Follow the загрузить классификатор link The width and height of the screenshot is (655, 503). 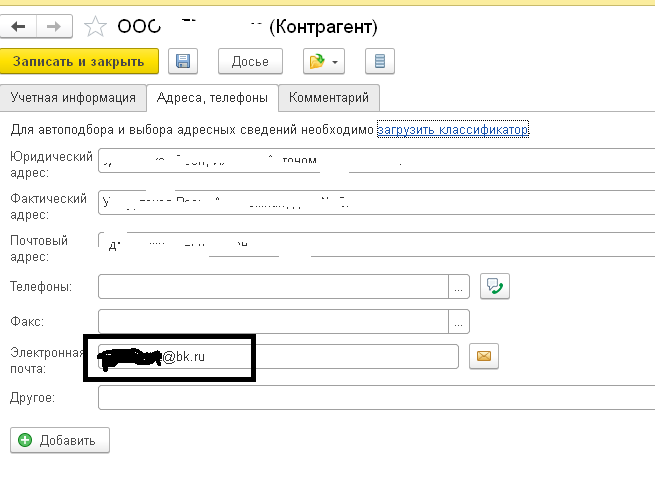tap(452, 129)
